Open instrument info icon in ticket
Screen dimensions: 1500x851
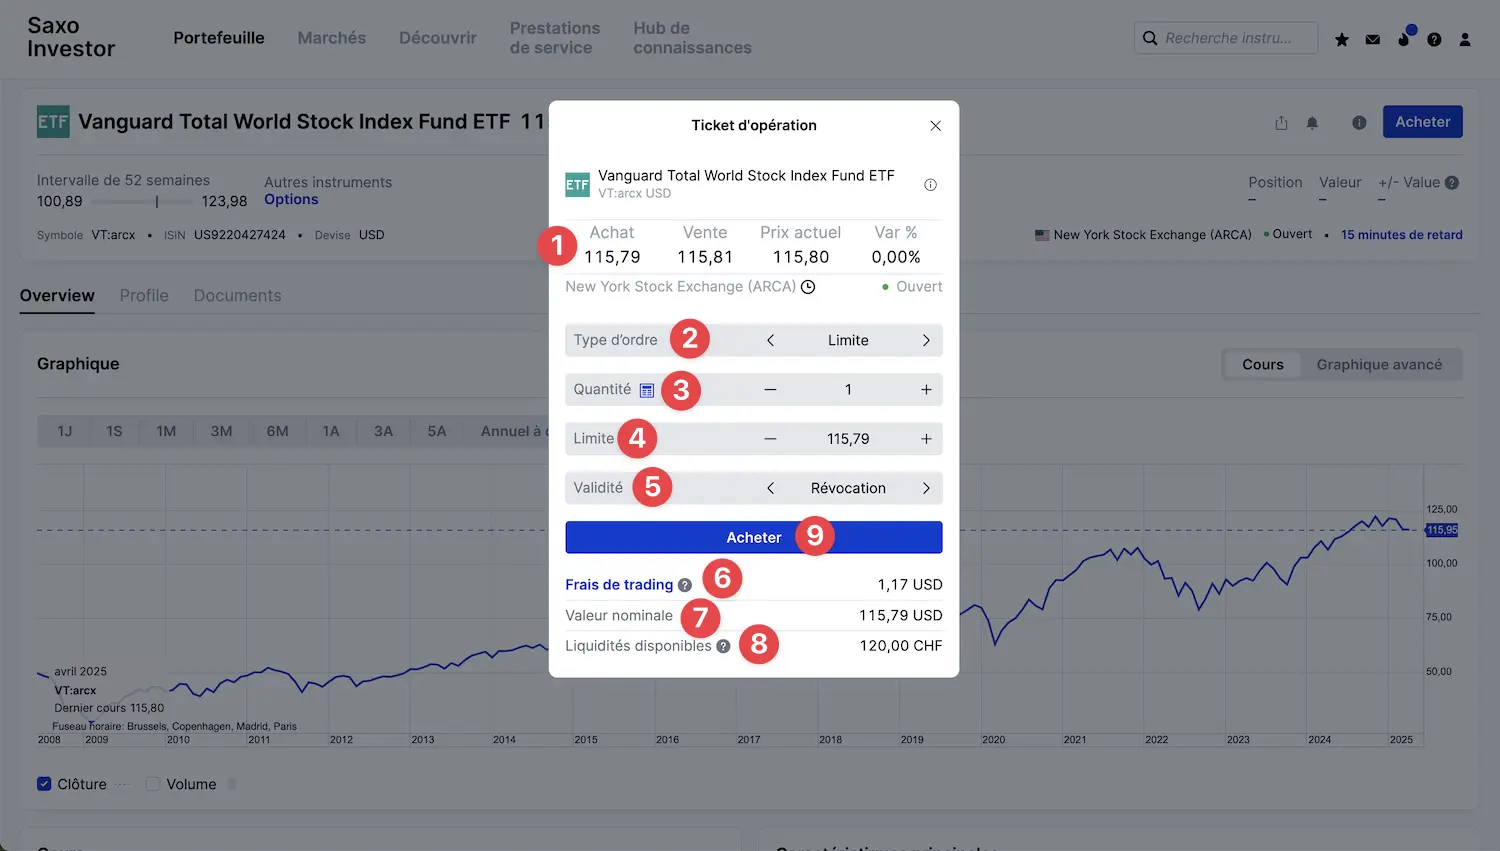pos(930,185)
